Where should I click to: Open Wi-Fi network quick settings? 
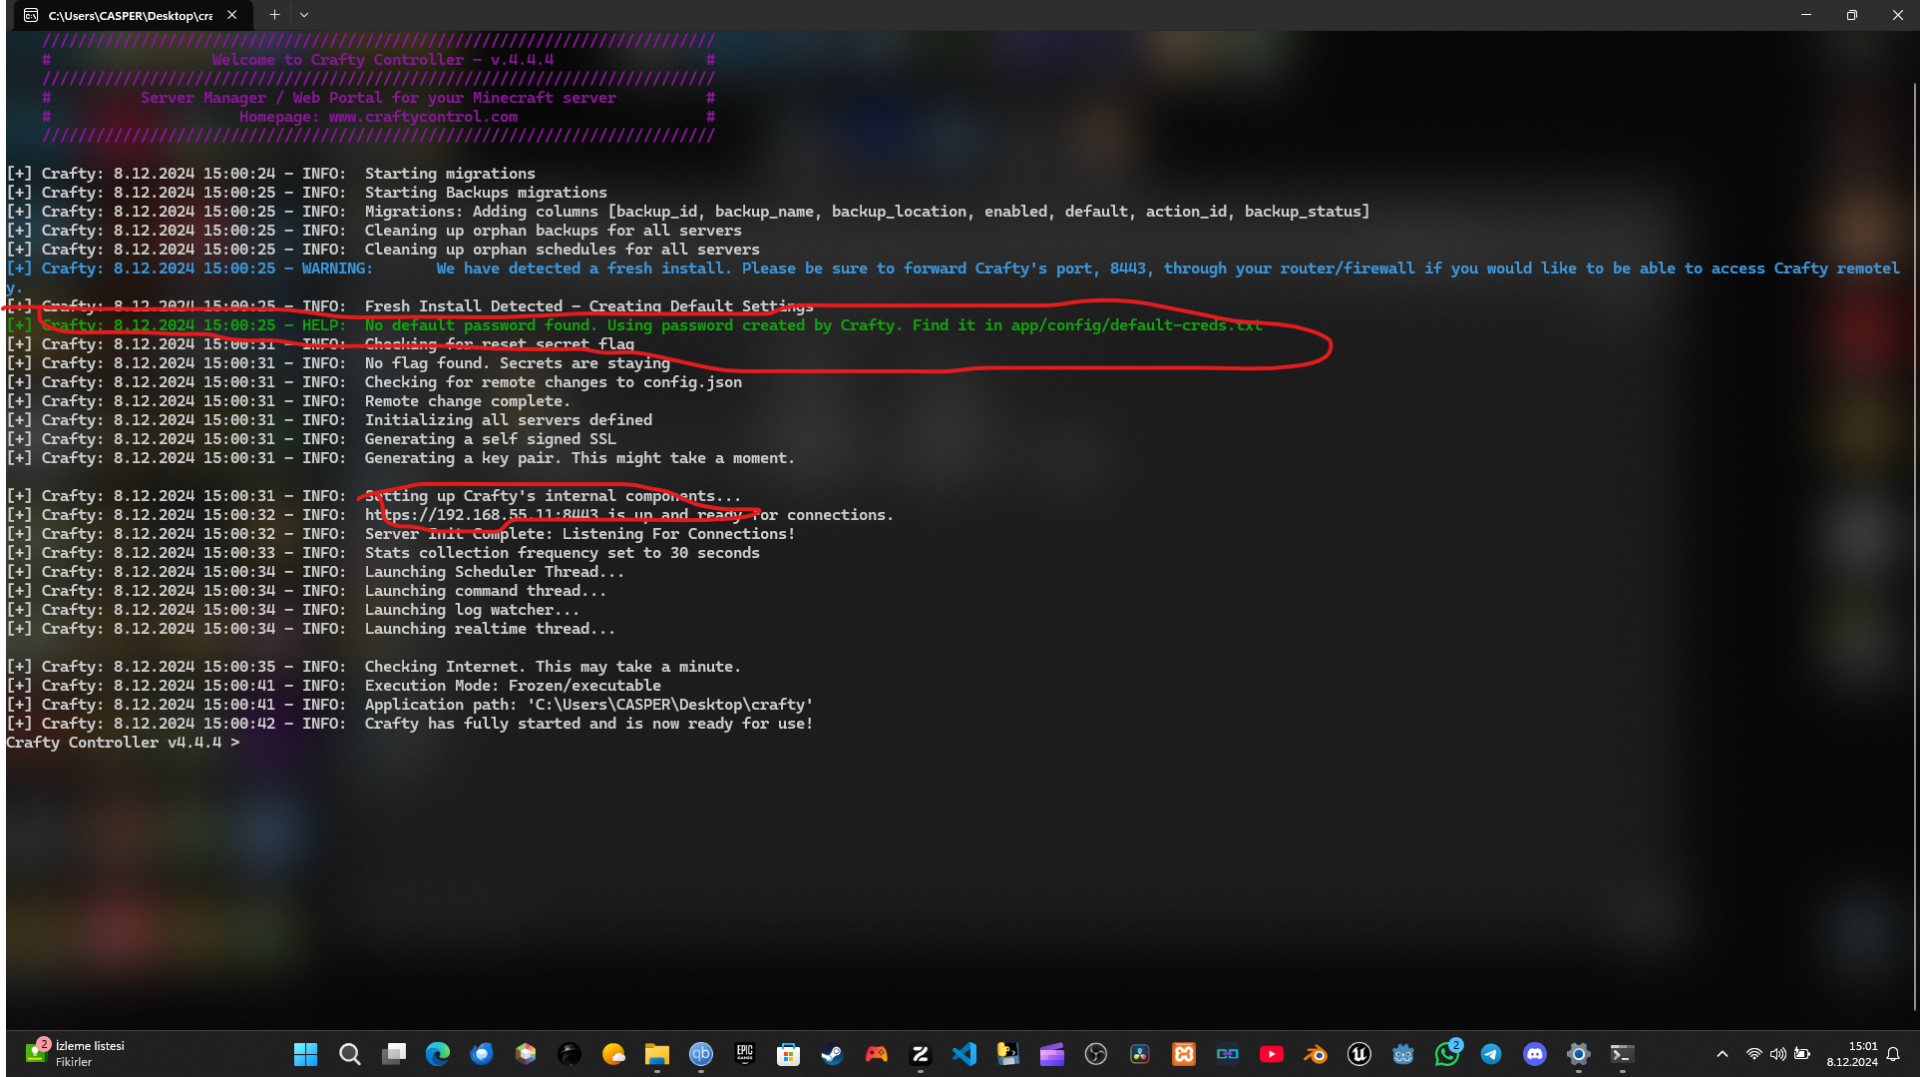tap(1754, 1054)
